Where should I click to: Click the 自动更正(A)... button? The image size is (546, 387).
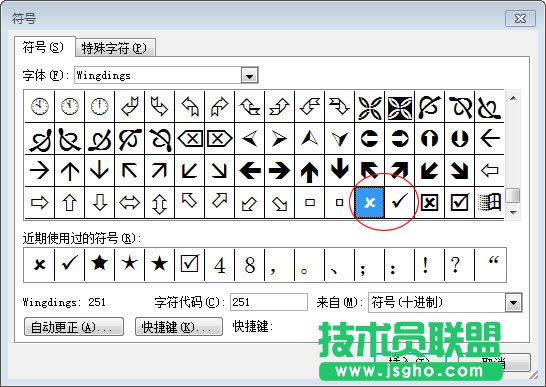click(x=74, y=327)
